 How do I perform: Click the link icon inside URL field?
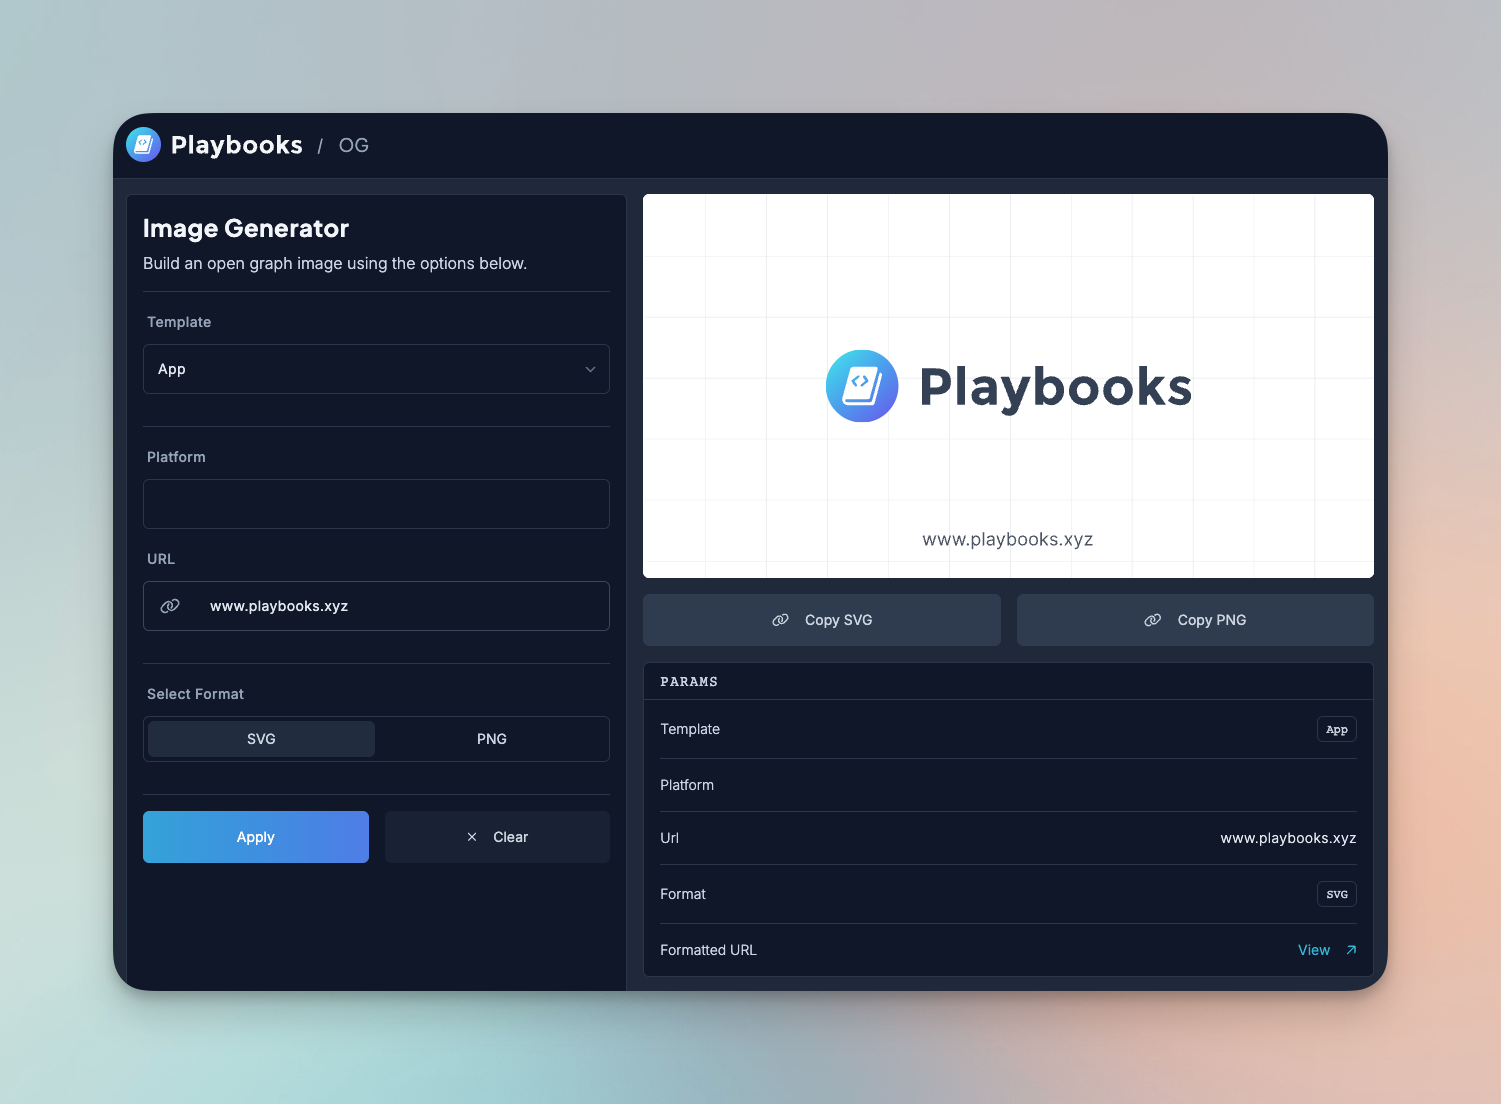170,606
